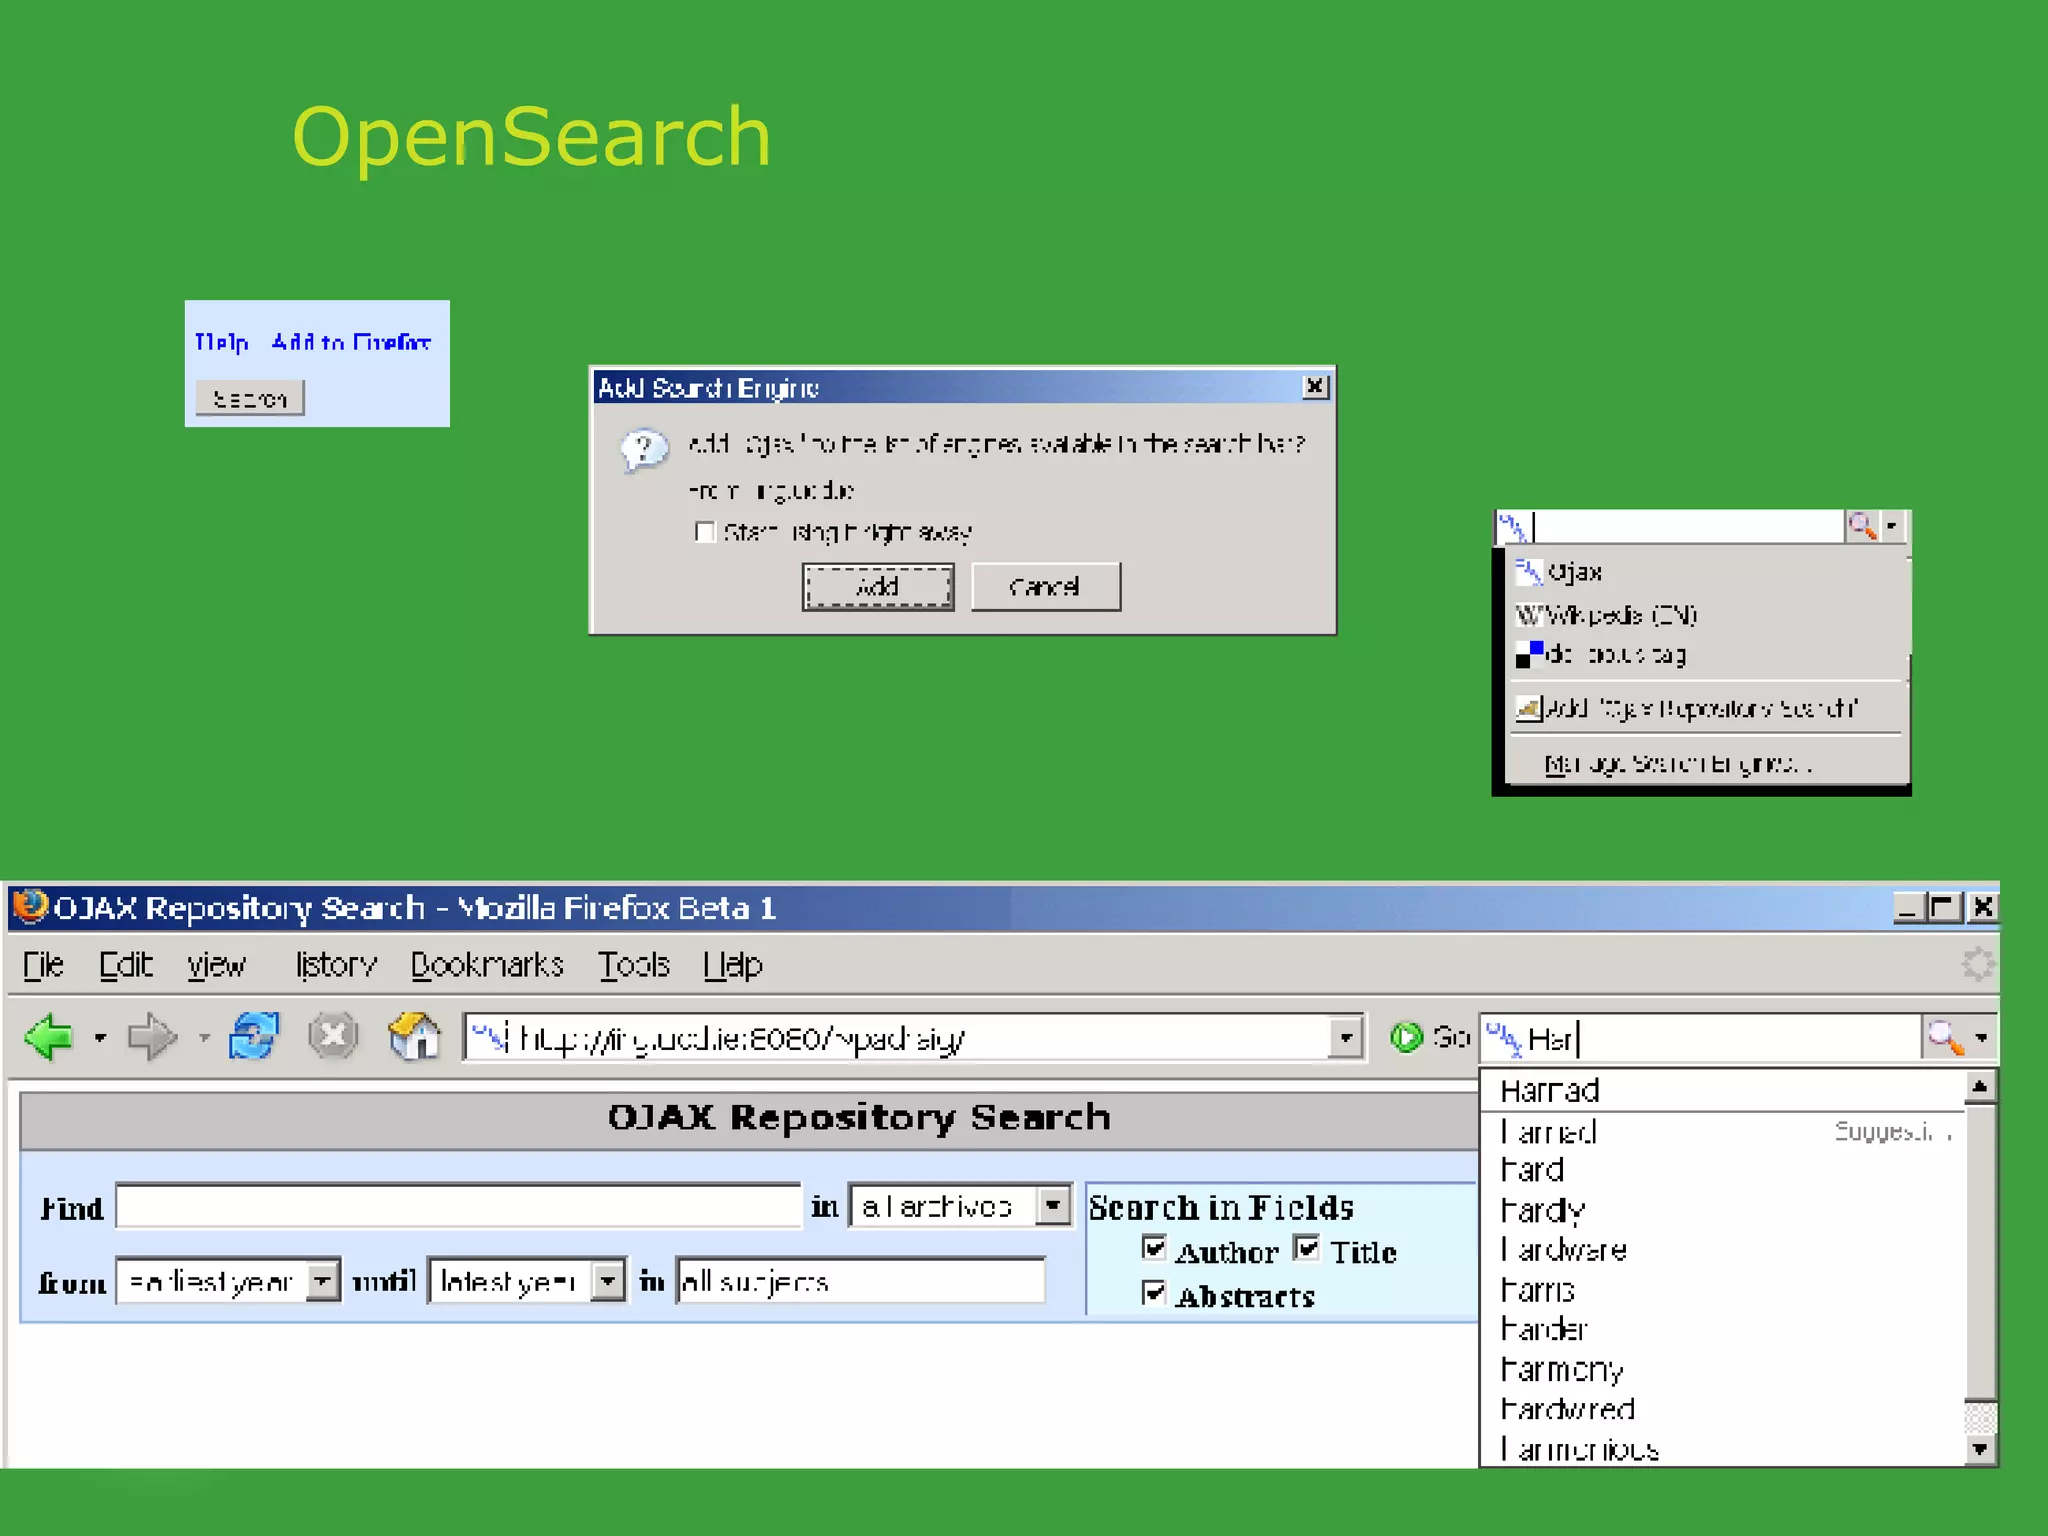
Task: Choose the hardly suggestion
Action: 1722,1210
